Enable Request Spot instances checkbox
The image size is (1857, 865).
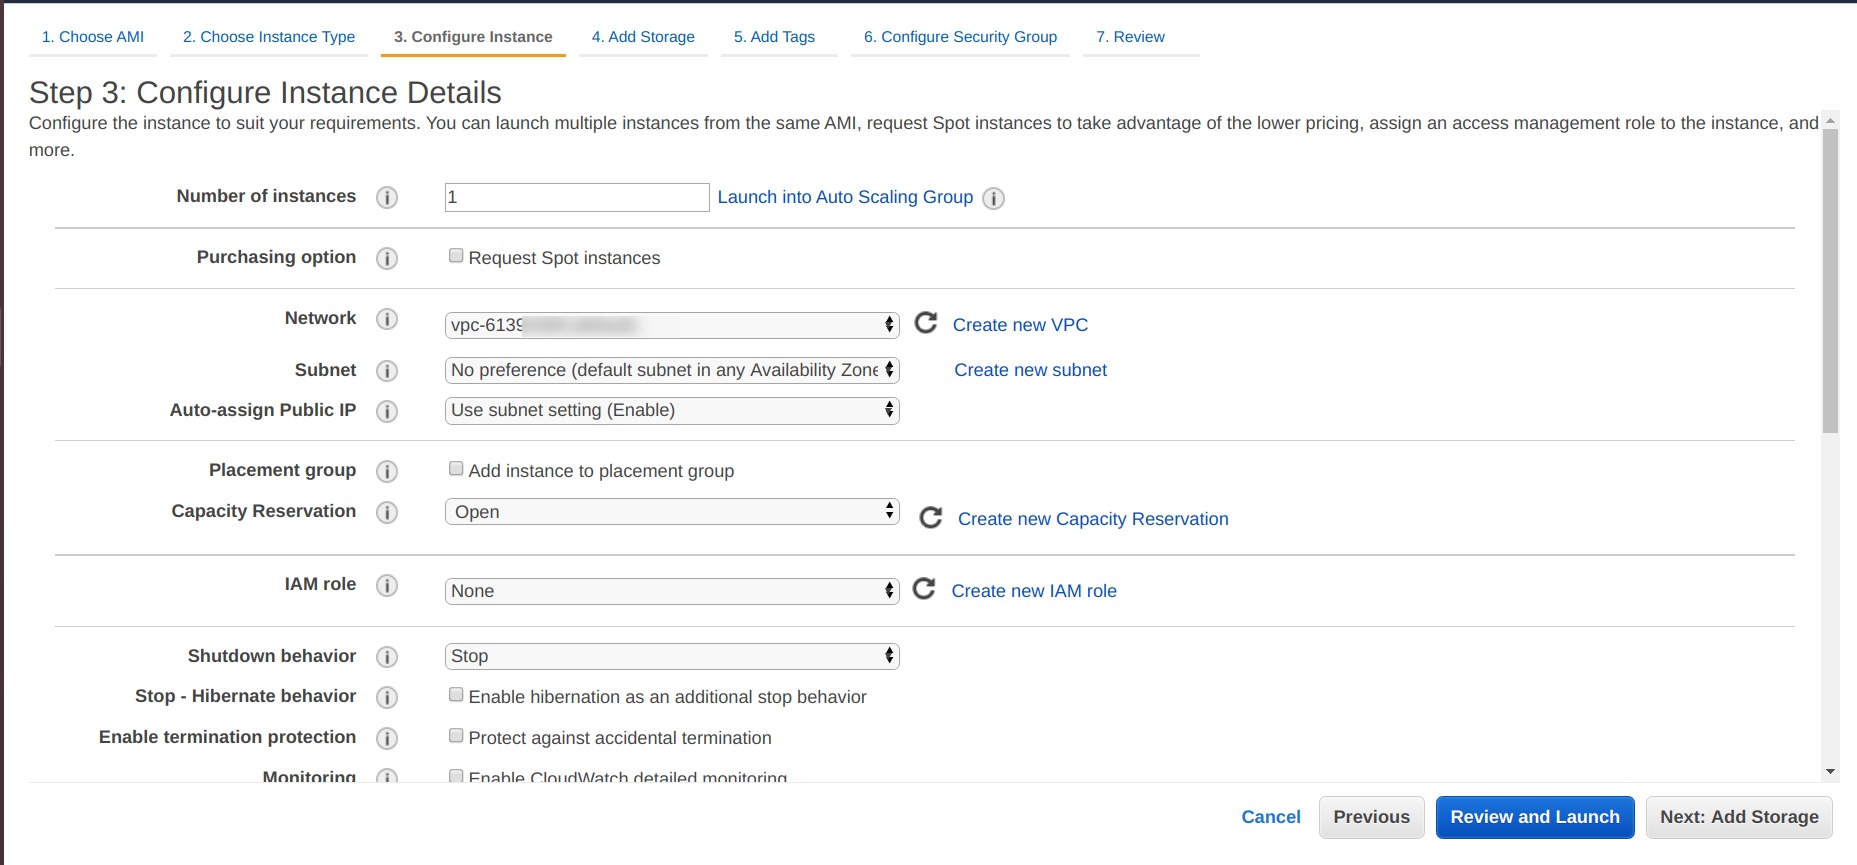pyautogui.click(x=456, y=256)
